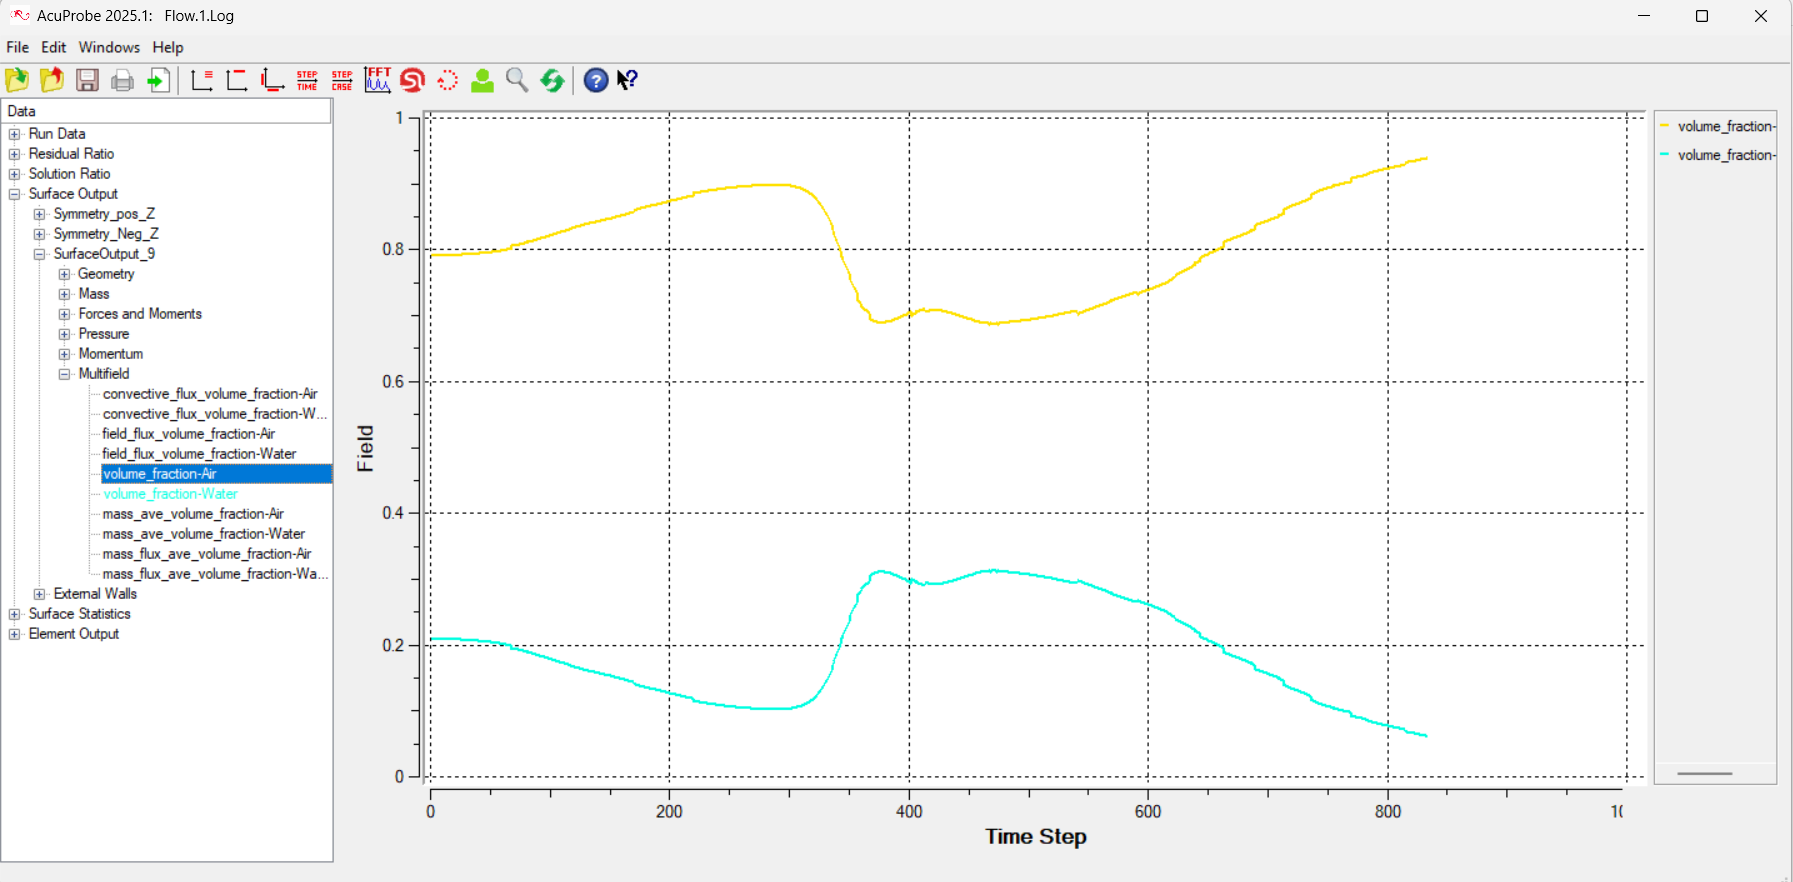Expand the Pressure node
Screen dimensions: 1793x882
pos(64,334)
